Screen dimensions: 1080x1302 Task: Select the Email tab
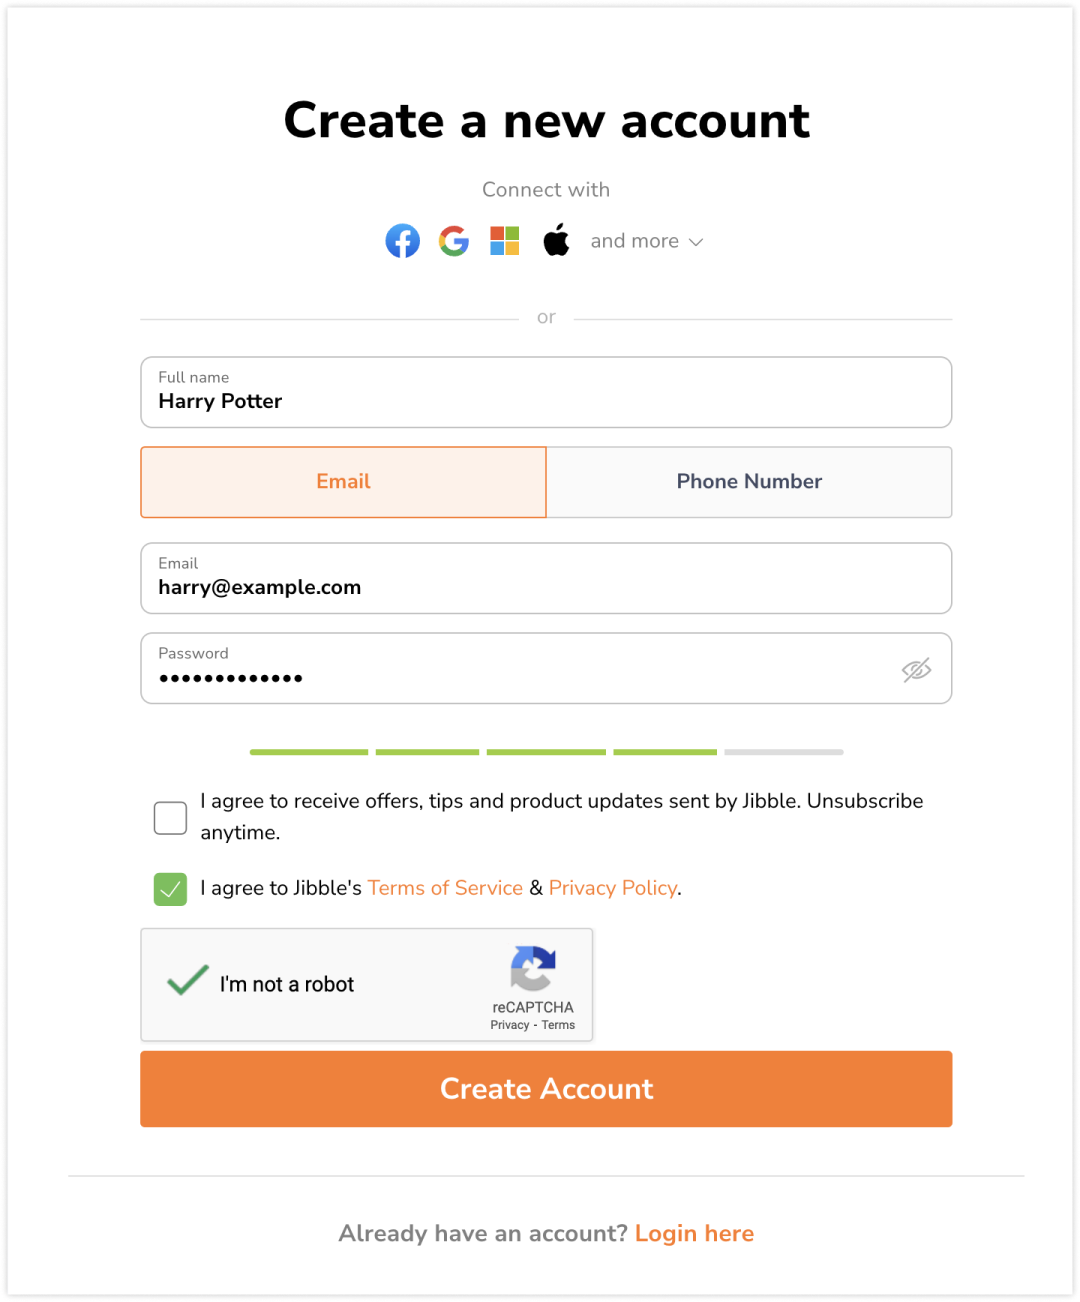click(343, 482)
